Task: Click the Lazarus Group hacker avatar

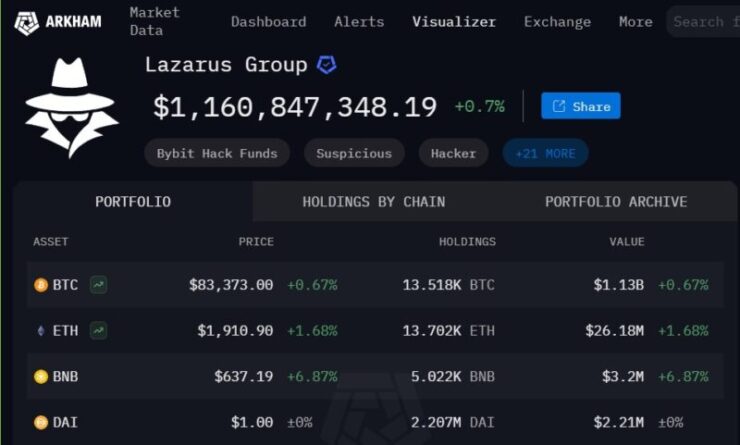Action: 71,108
